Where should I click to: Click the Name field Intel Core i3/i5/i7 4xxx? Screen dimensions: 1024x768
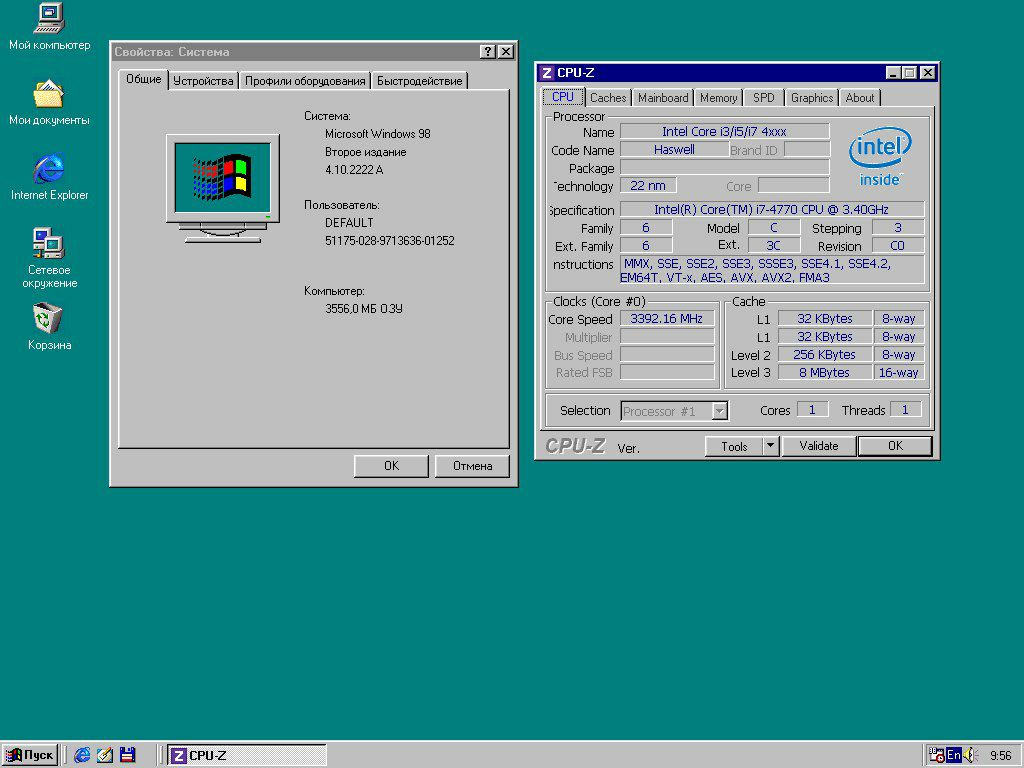click(724, 131)
